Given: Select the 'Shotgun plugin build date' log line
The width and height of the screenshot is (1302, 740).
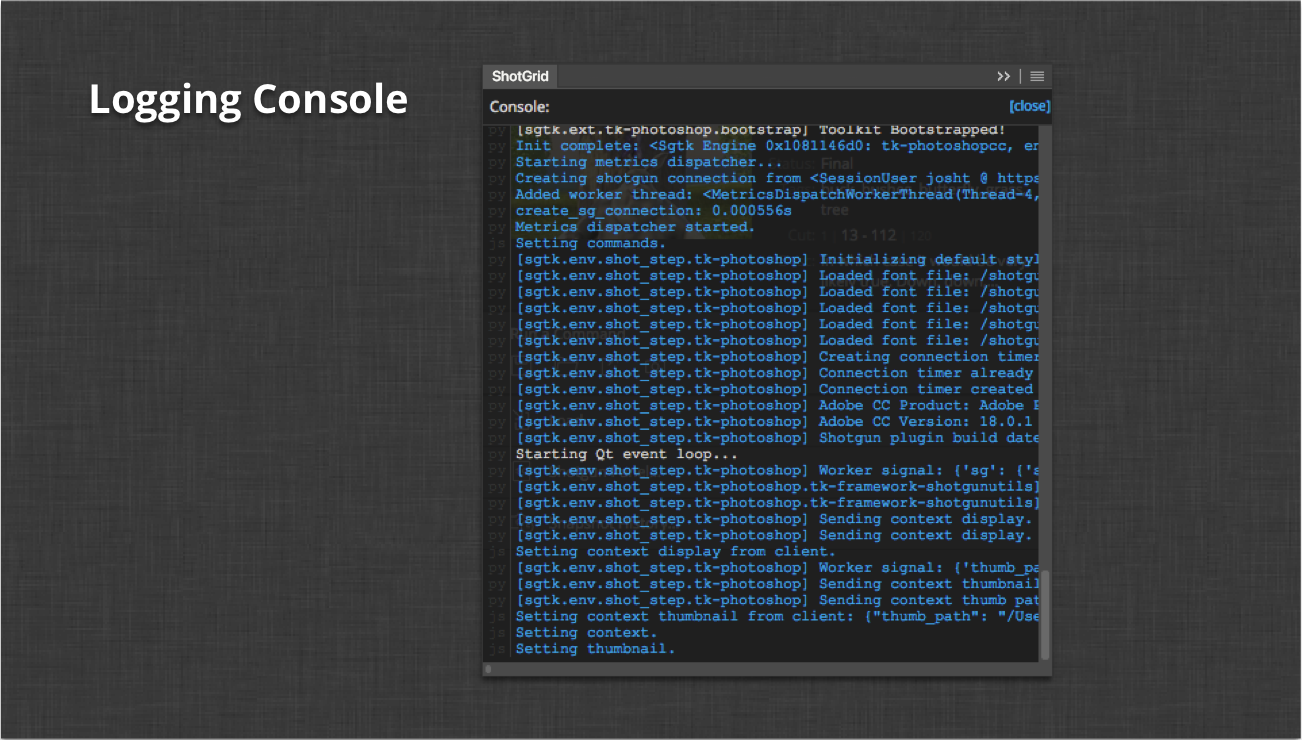Looking at the screenshot, I should [x=777, y=438].
